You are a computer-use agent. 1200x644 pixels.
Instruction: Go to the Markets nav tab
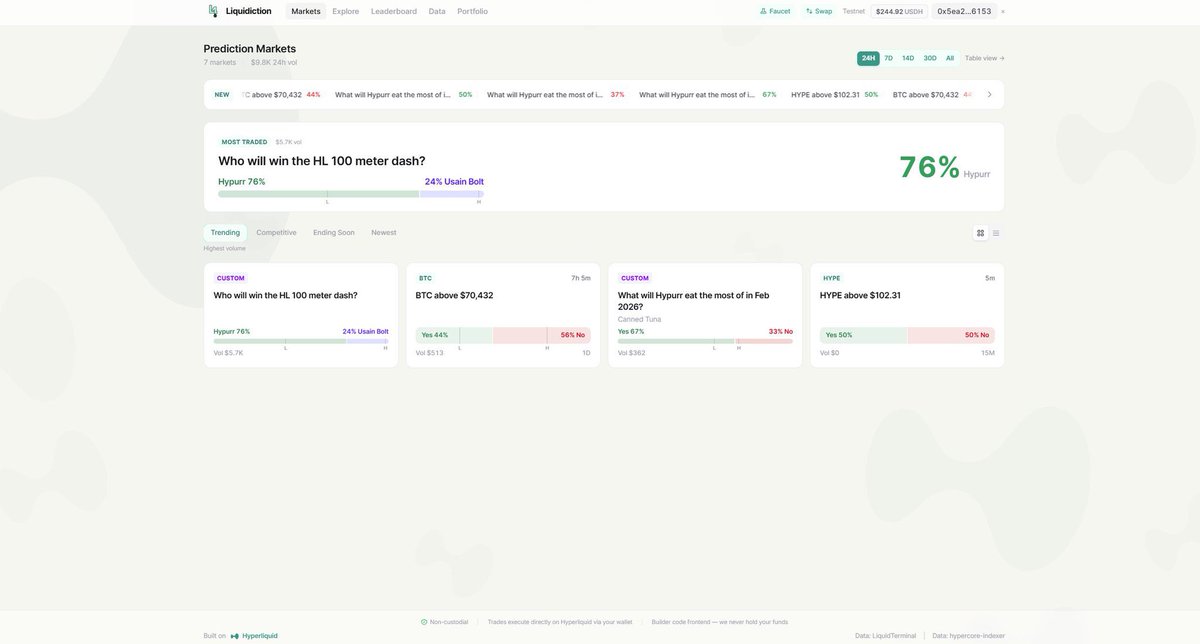click(x=306, y=11)
